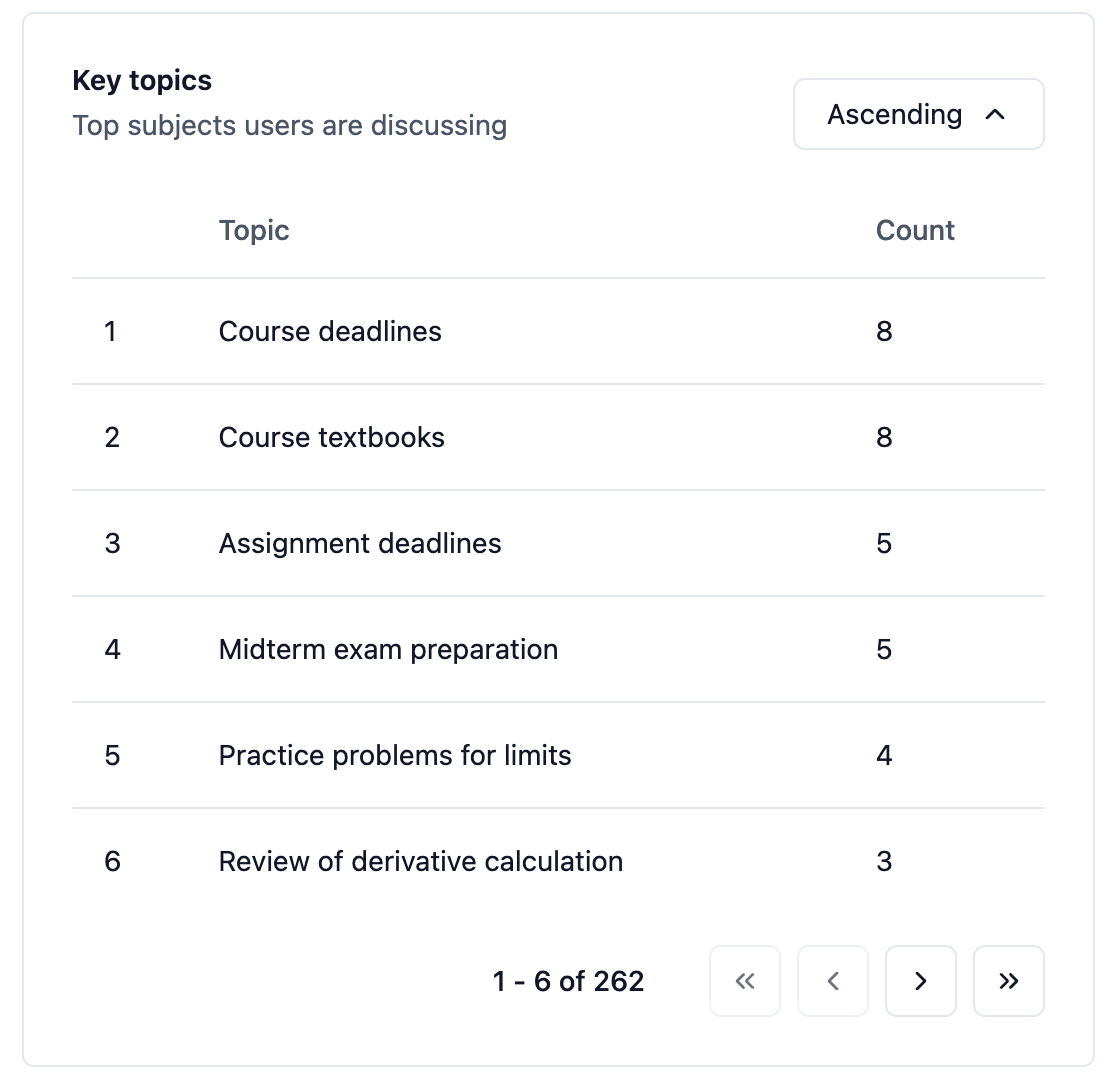Click the Topic column header
This screenshot has height=1082, width=1114.
tap(254, 230)
